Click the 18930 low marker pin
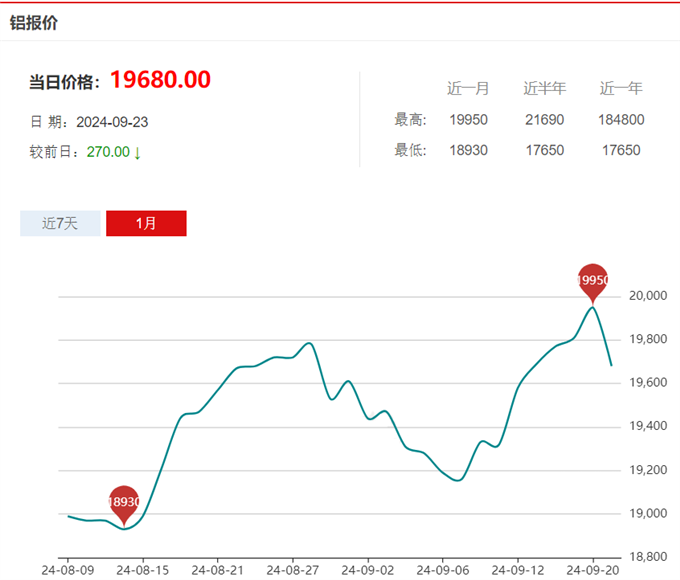680x580 pixels. (124, 502)
